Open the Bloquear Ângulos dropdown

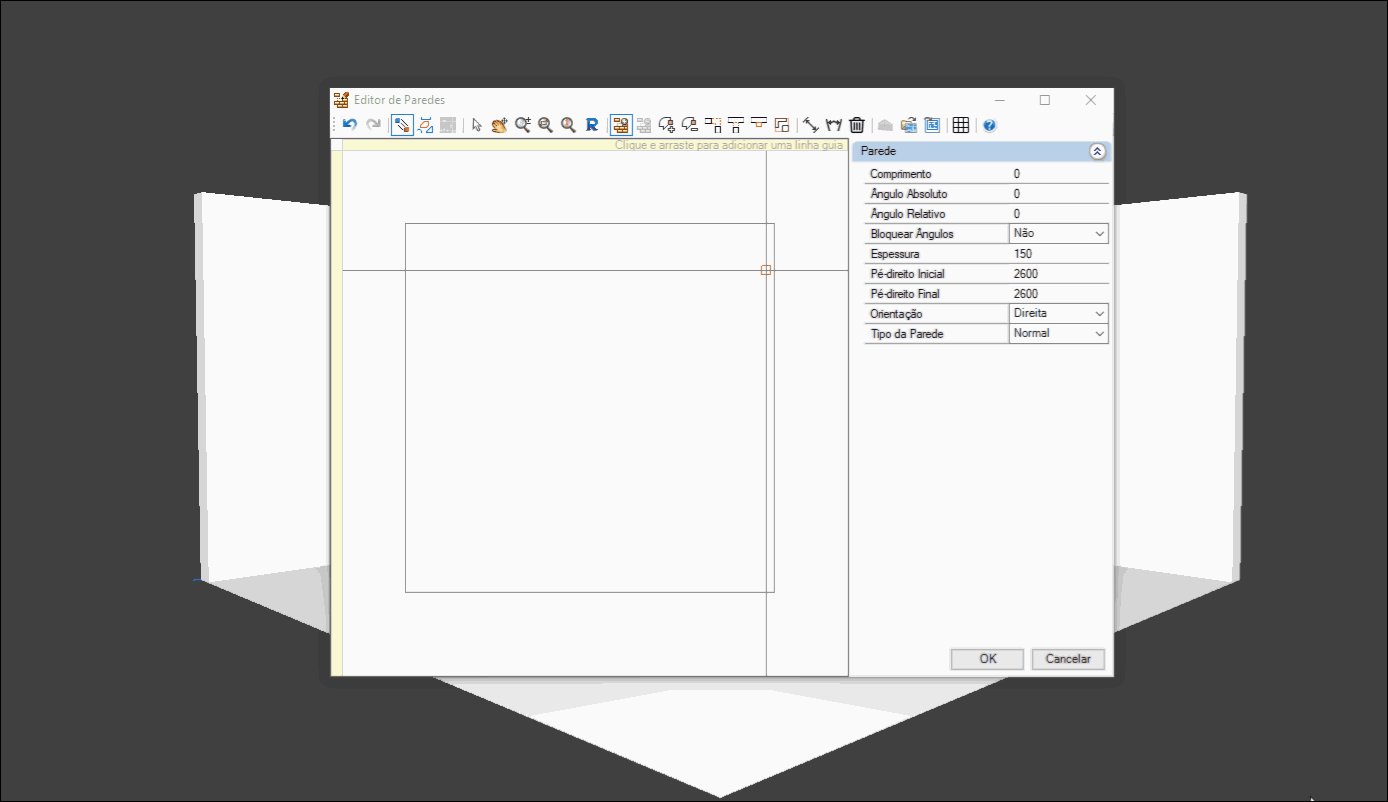1100,234
